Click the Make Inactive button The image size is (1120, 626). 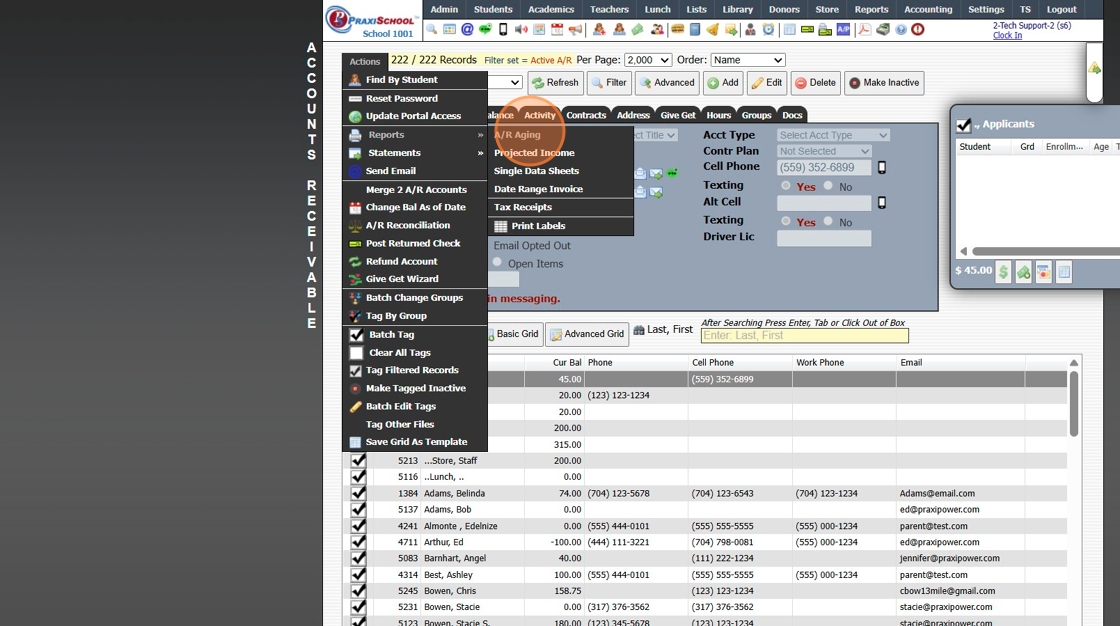point(884,83)
